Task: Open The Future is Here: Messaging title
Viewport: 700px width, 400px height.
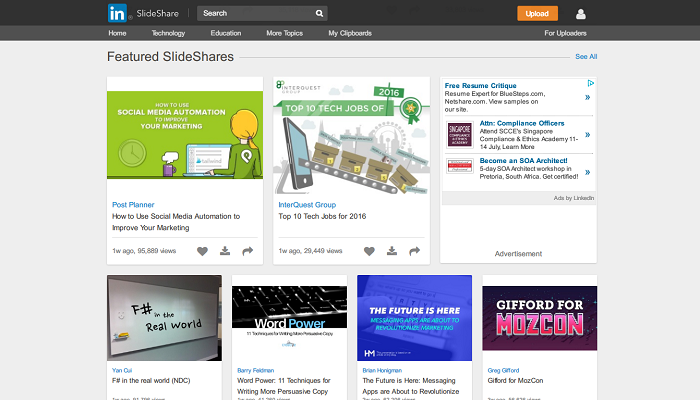Action: [411, 386]
